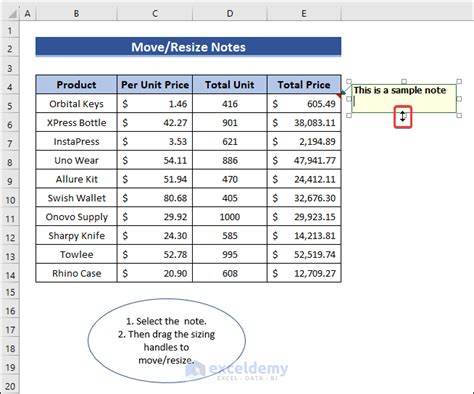Click the Orbital Keys cell

(76, 104)
